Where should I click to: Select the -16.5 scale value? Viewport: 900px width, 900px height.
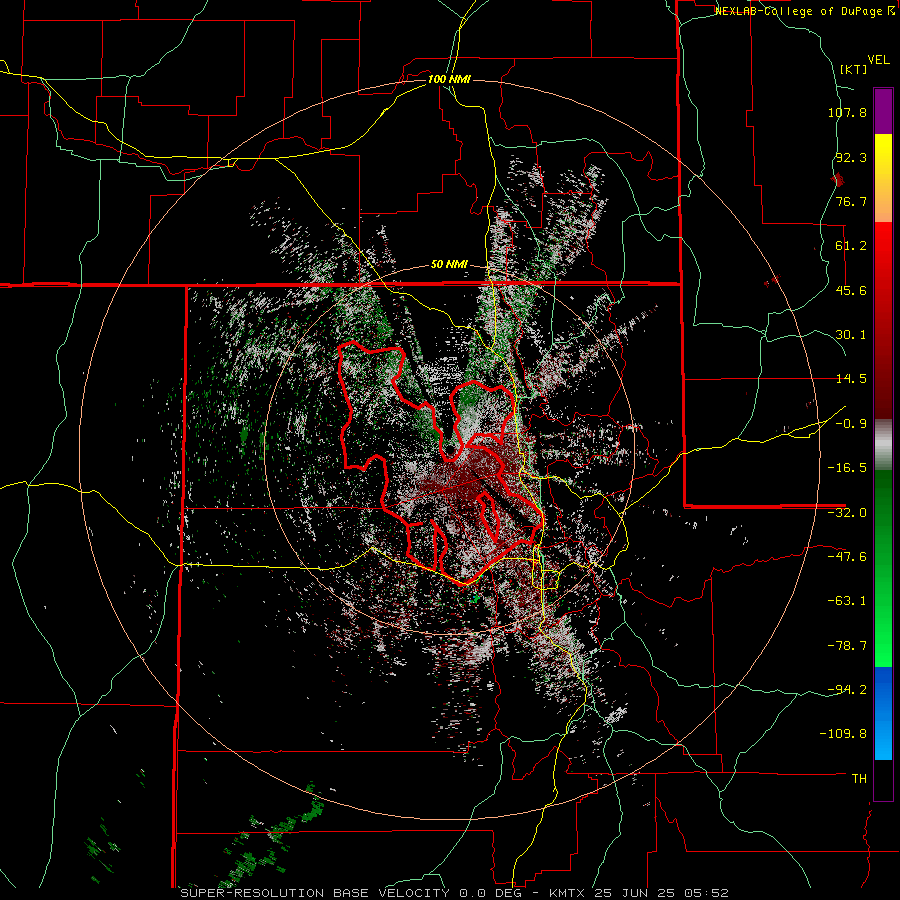click(847, 468)
